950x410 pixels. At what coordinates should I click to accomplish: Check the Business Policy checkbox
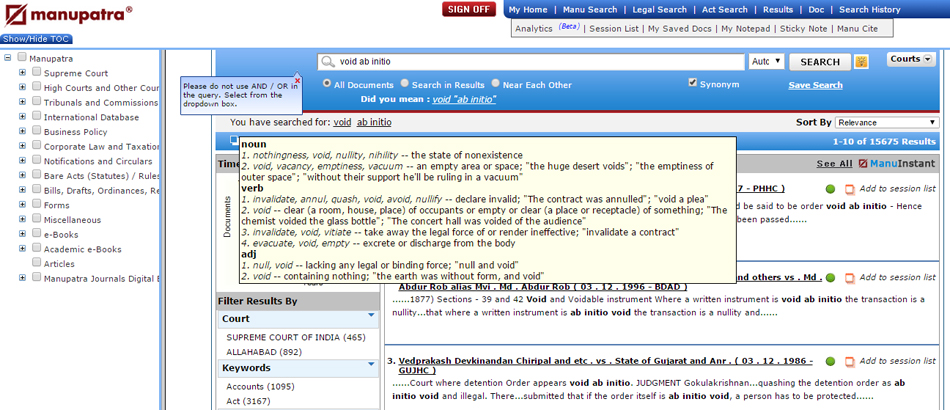click(x=36, y=131)
